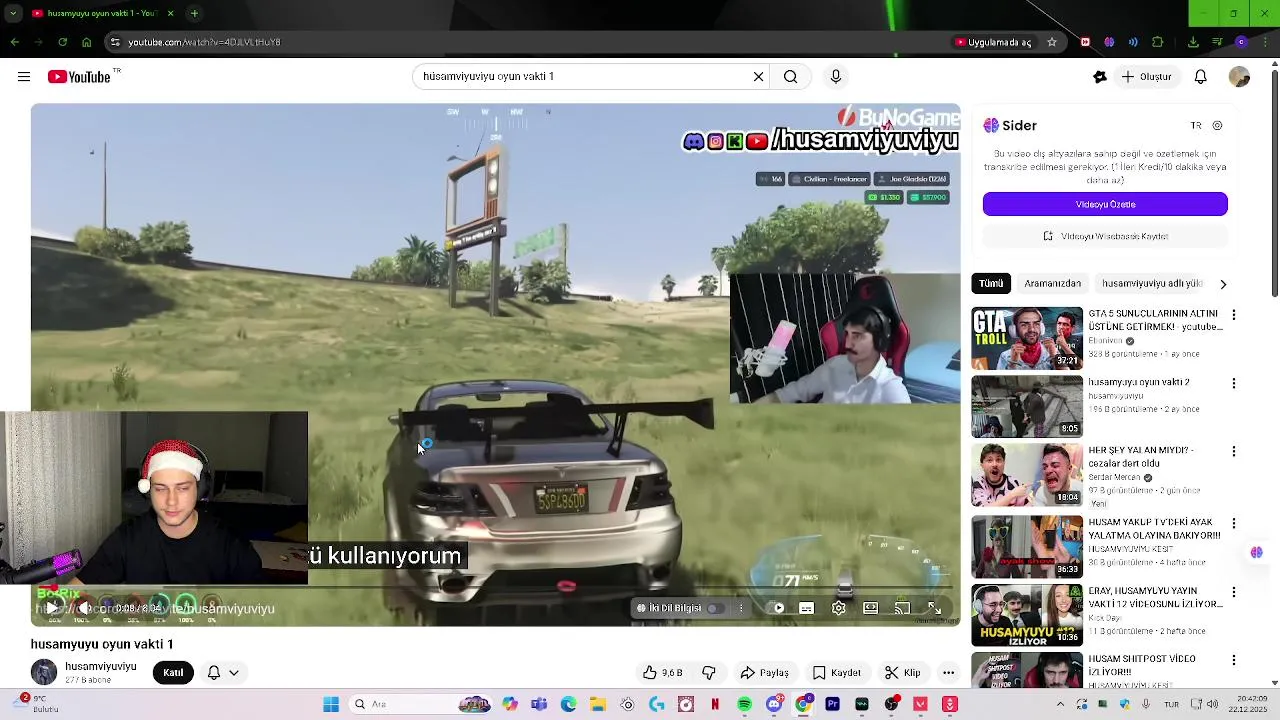Image resolution: width=1280 pixels, height=720 pixels.
Task: Open menu for GTA 5 Sunucularının video
Action: pos(1233,315)
